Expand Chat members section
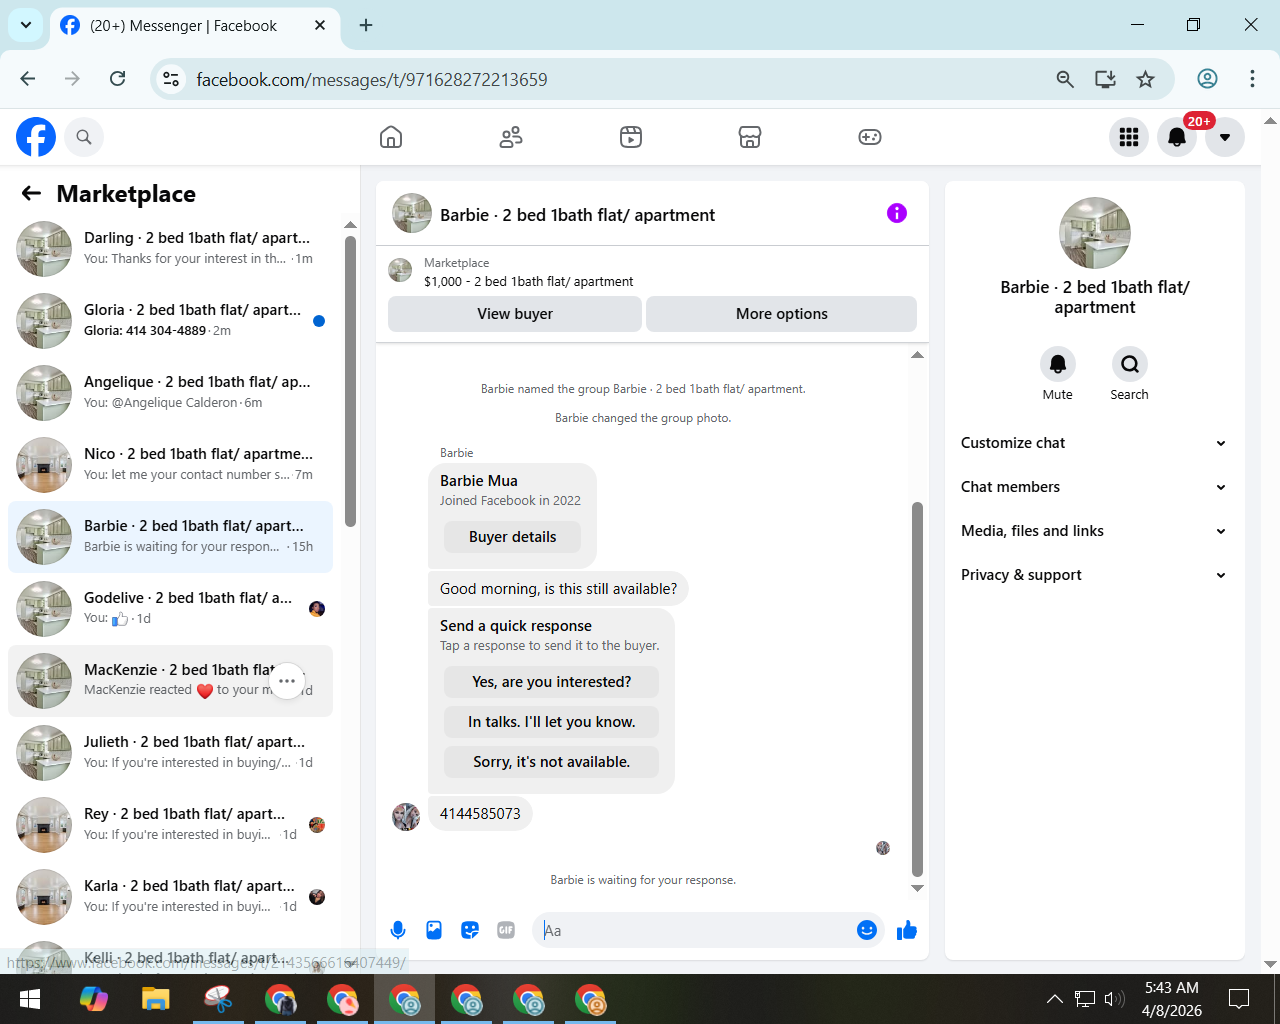The image size is (1280, 1024). 1094,487
